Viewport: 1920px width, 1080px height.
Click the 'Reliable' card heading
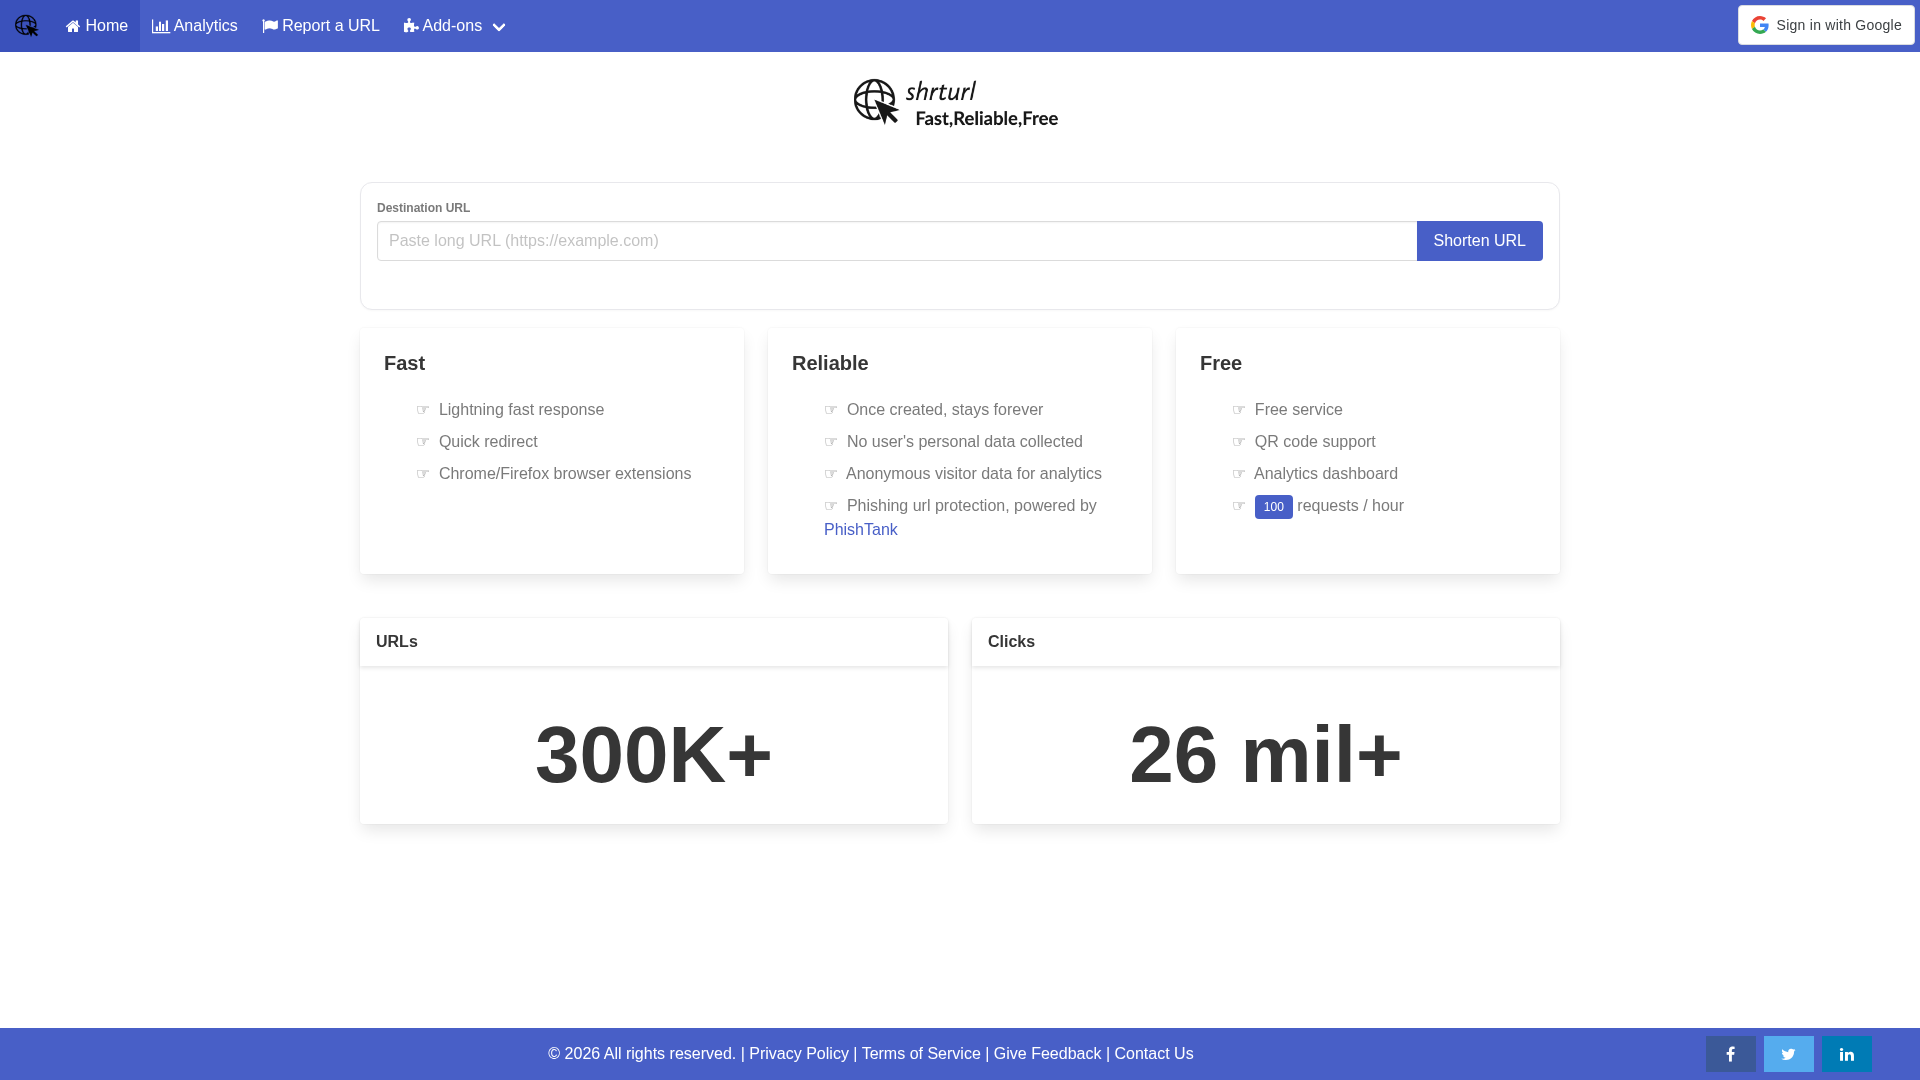tap(830, 363)
